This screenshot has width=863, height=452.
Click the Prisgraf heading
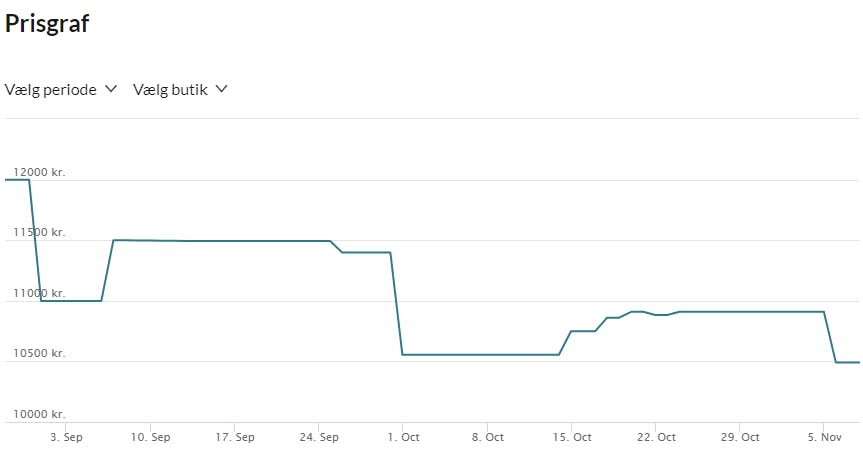47,24
